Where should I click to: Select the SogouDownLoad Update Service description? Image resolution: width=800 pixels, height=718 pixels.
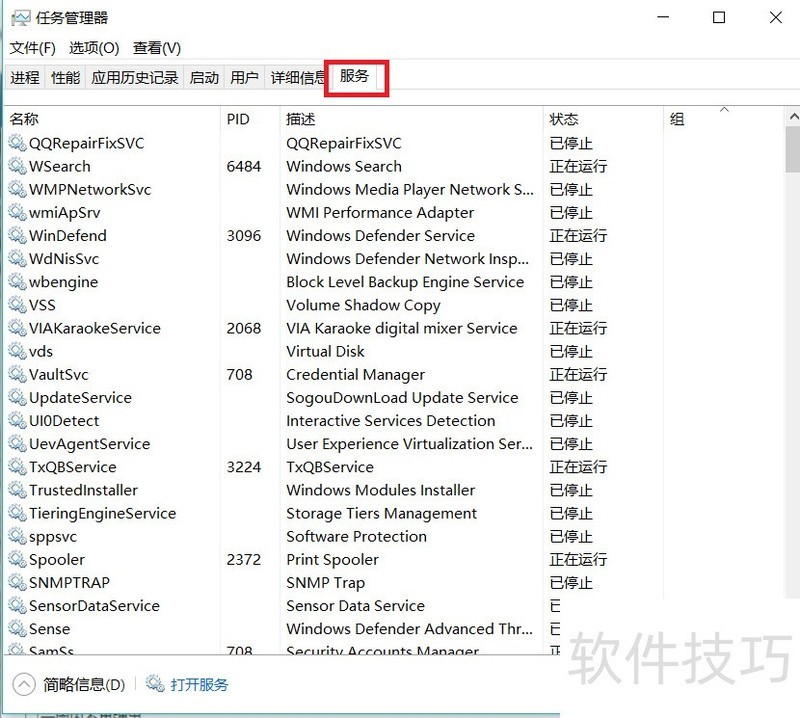click(x=402, y=398)
